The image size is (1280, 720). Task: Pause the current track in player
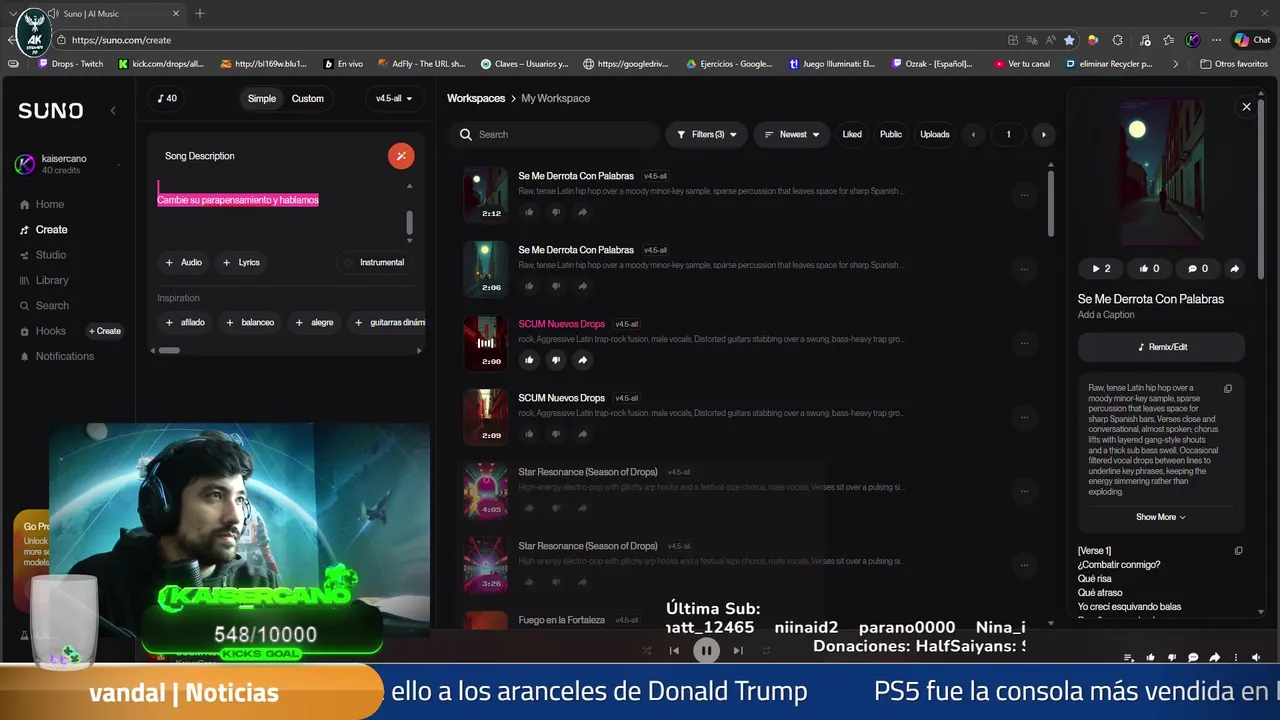pyautogui.click(x=706, y=650)
